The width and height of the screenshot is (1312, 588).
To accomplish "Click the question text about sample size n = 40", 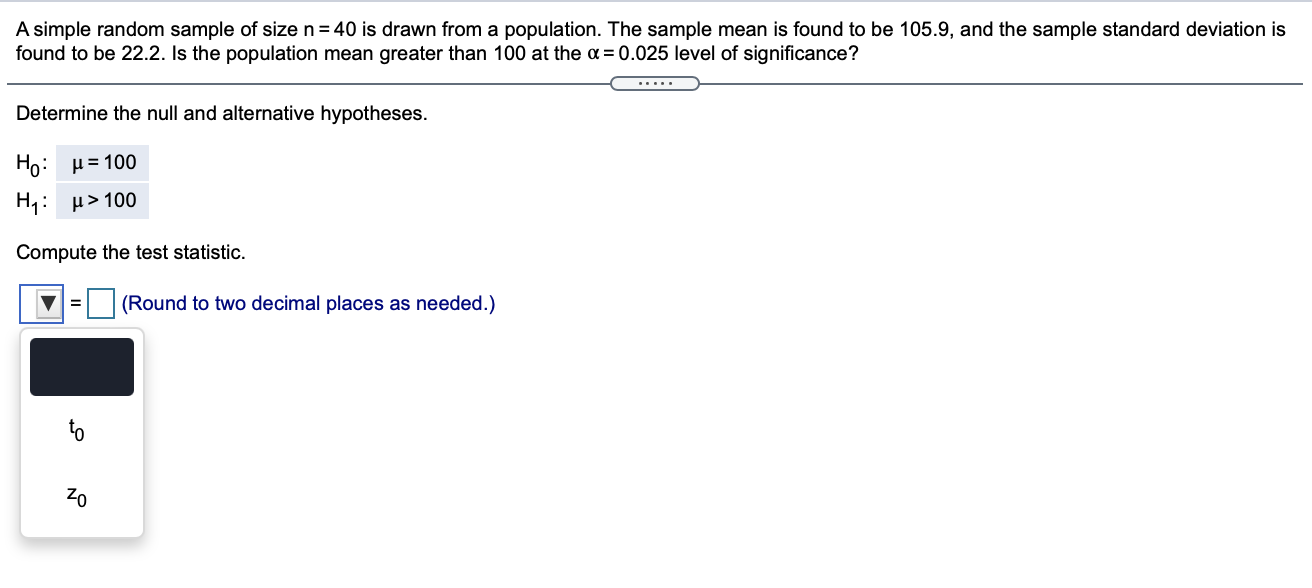I will click(x=650, y=30).
